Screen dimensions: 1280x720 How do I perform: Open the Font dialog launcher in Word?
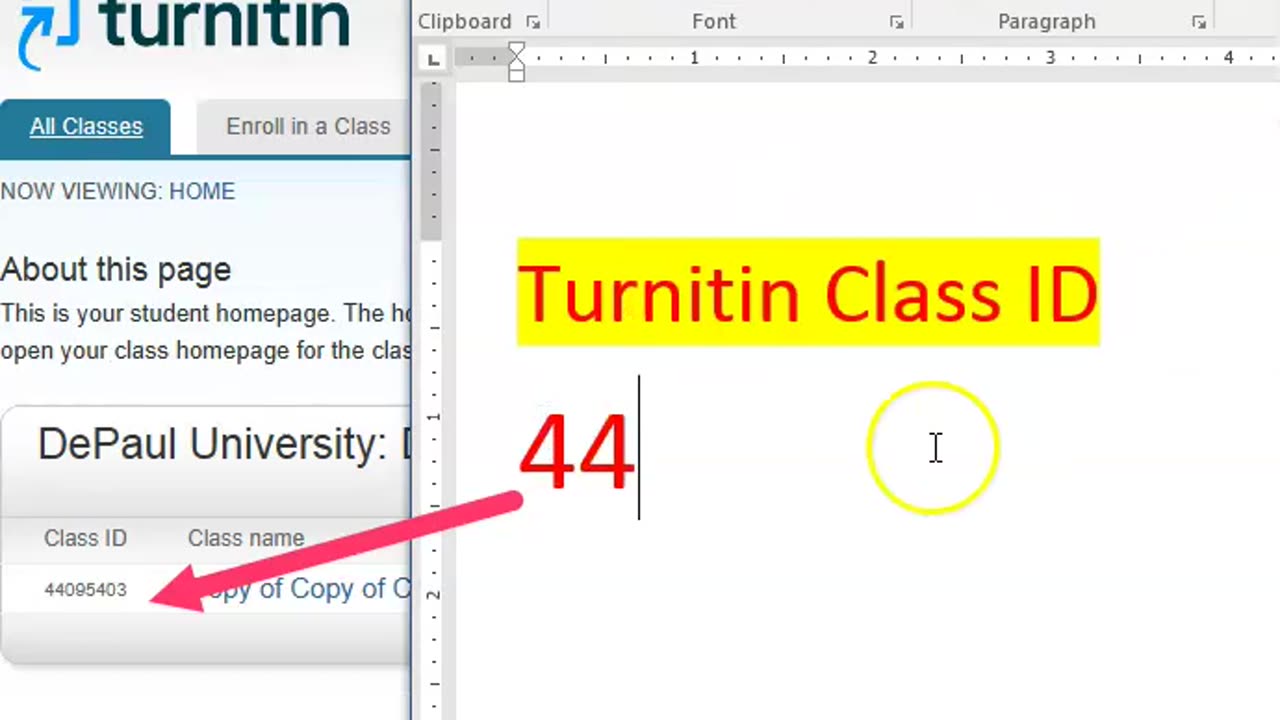pyautogui.click(x=896, y=22)
